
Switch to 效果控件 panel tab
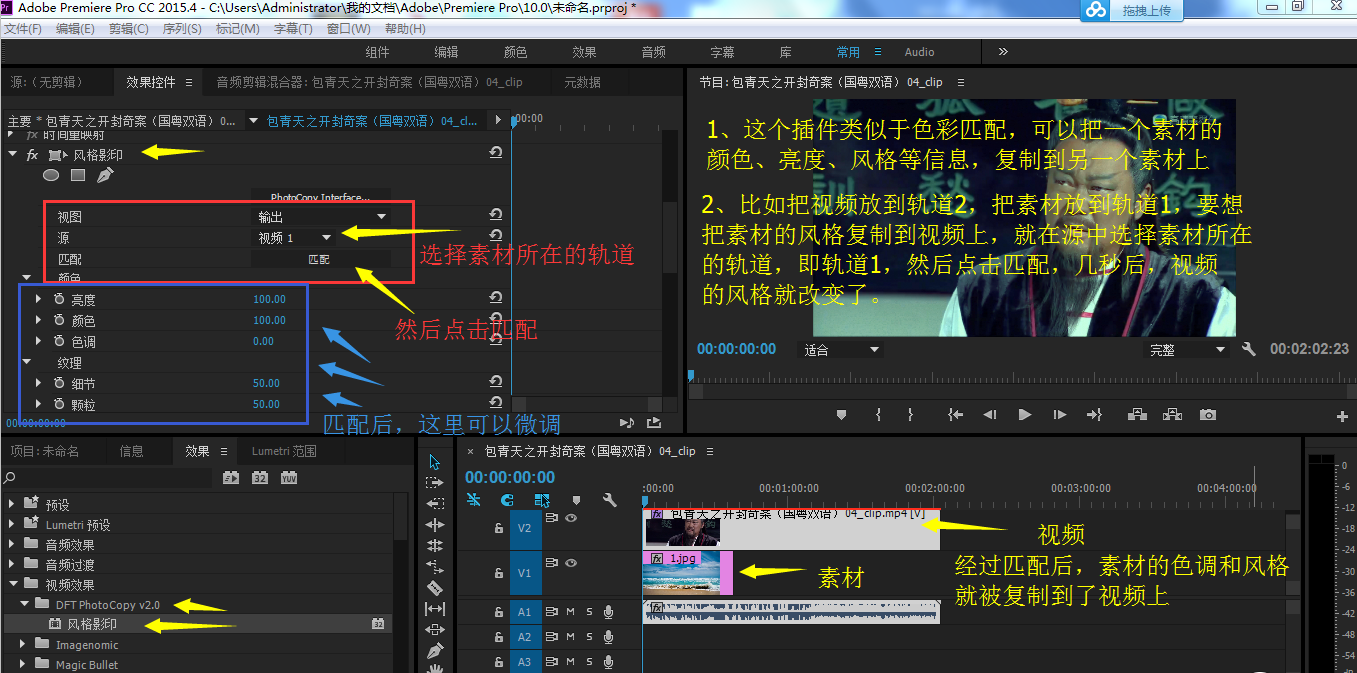tap(151, 82)
